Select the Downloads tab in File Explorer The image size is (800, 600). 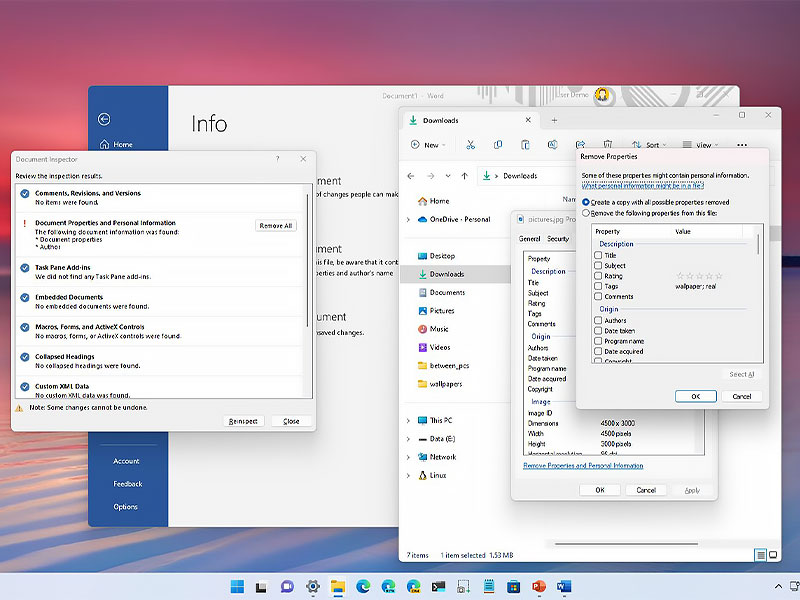[469, 120]
